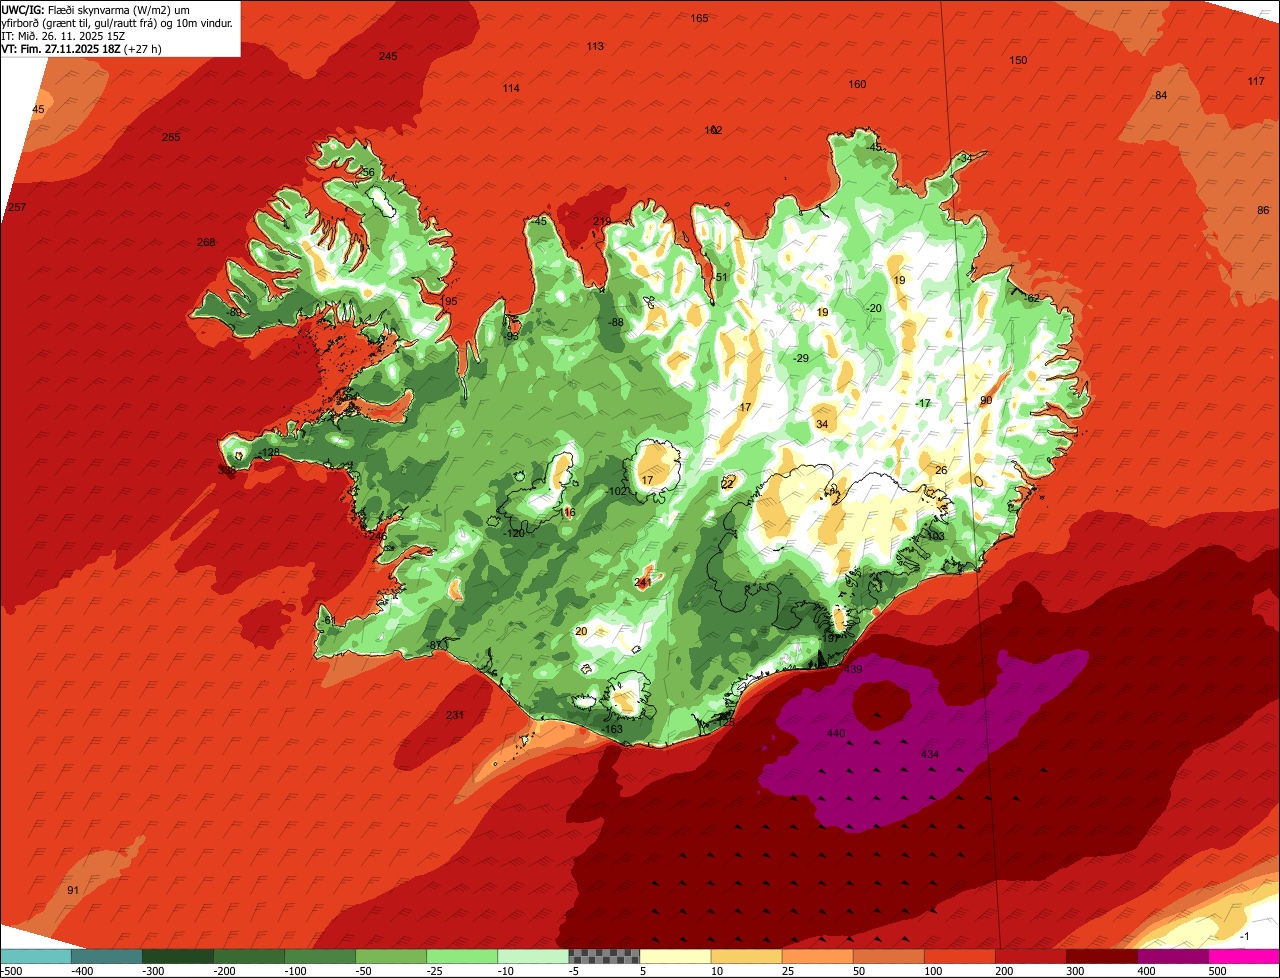
Task: Click legend swatch between 100 and 200
Action: tap(959, 956)
